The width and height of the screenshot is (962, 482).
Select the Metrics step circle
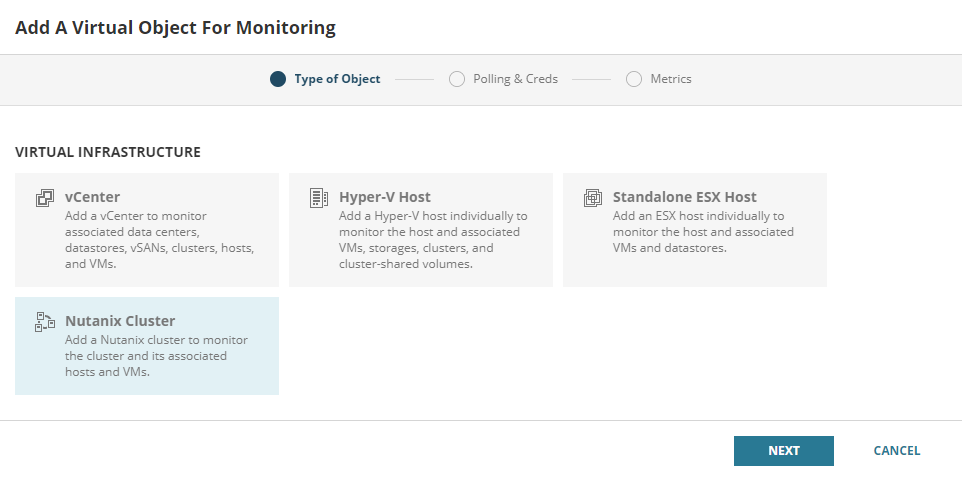tap(634, 79)
